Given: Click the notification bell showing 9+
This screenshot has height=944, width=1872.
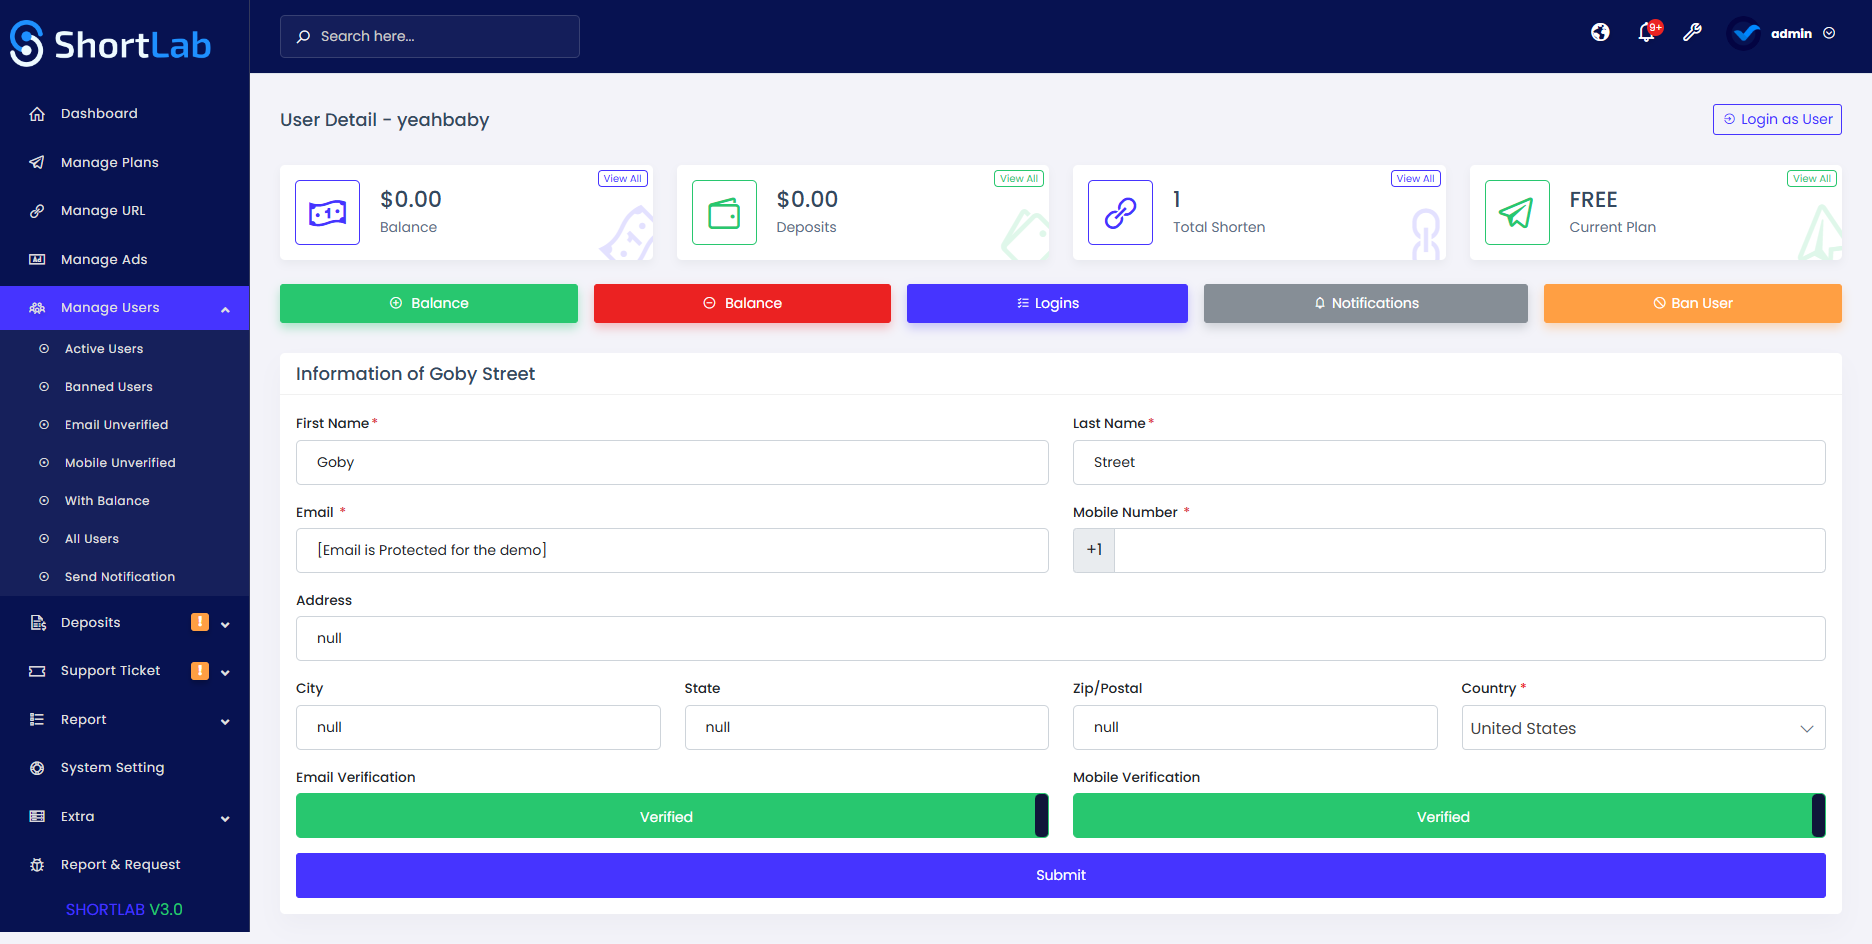Looking at the screenshot, I should (x=1645, y=32).
